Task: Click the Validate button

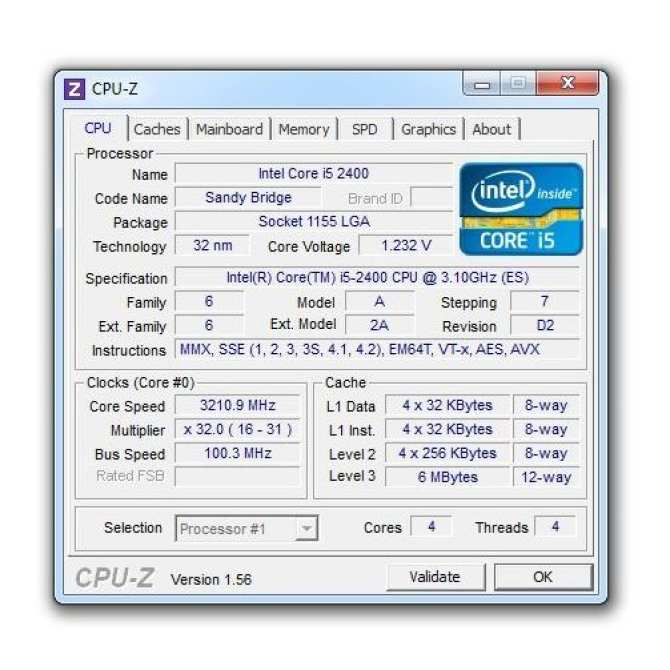Action: pos(435,577)
